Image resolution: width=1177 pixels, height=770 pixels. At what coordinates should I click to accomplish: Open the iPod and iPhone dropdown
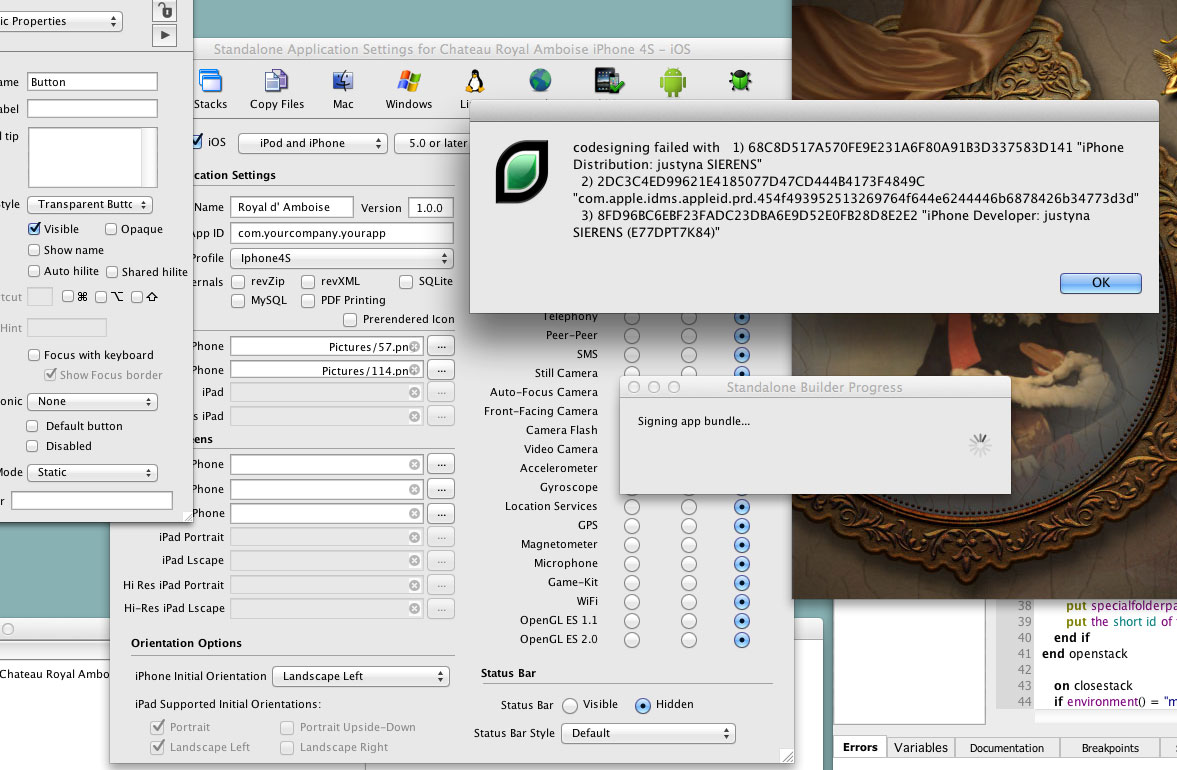click(309, 143)
